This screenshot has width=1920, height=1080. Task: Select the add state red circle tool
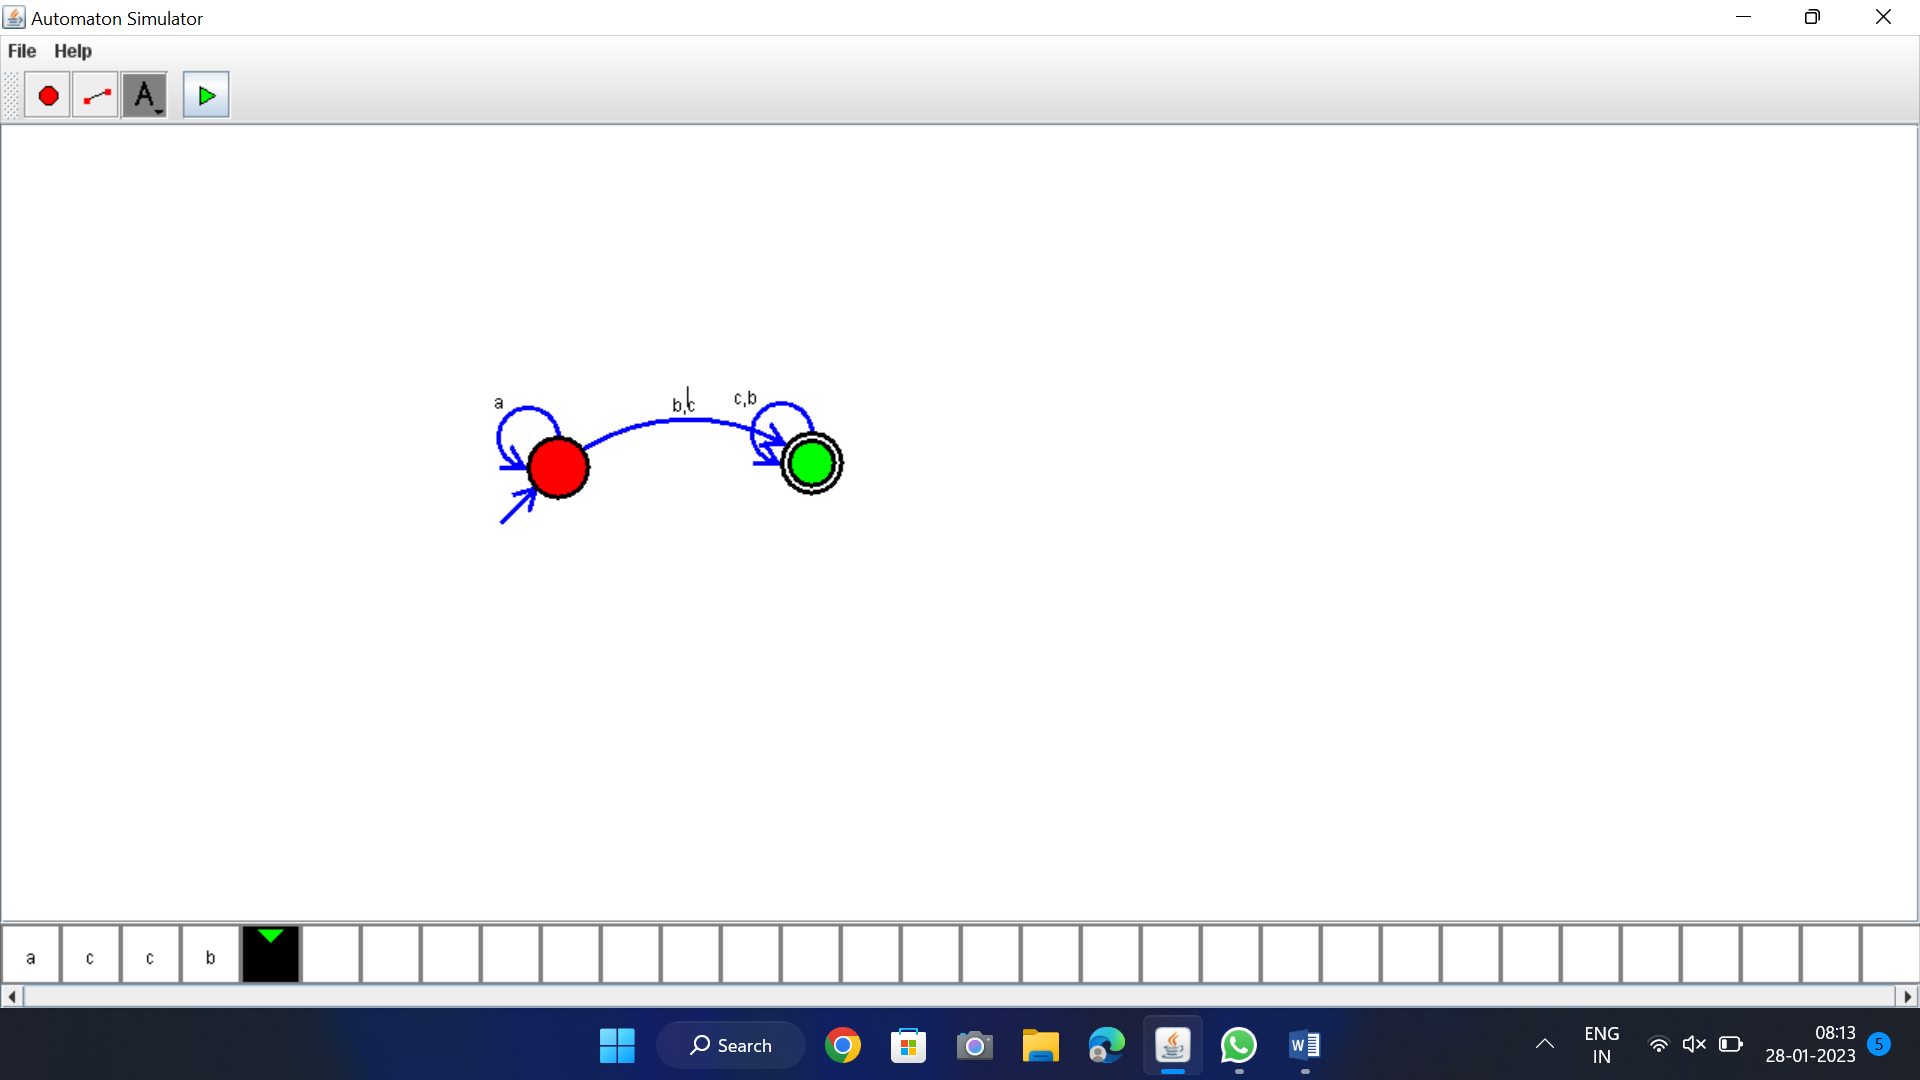47,96
